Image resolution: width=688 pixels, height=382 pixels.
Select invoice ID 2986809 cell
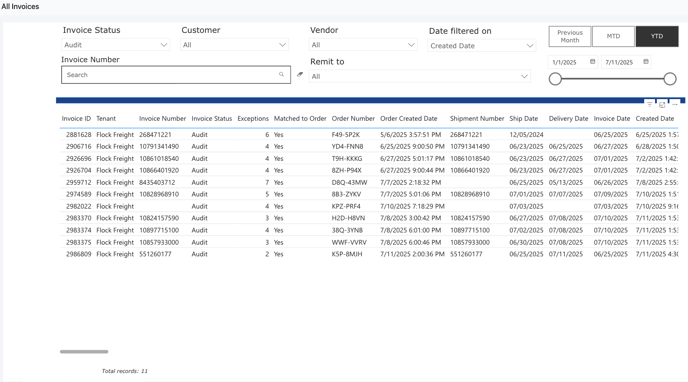[x=79, y=254]
